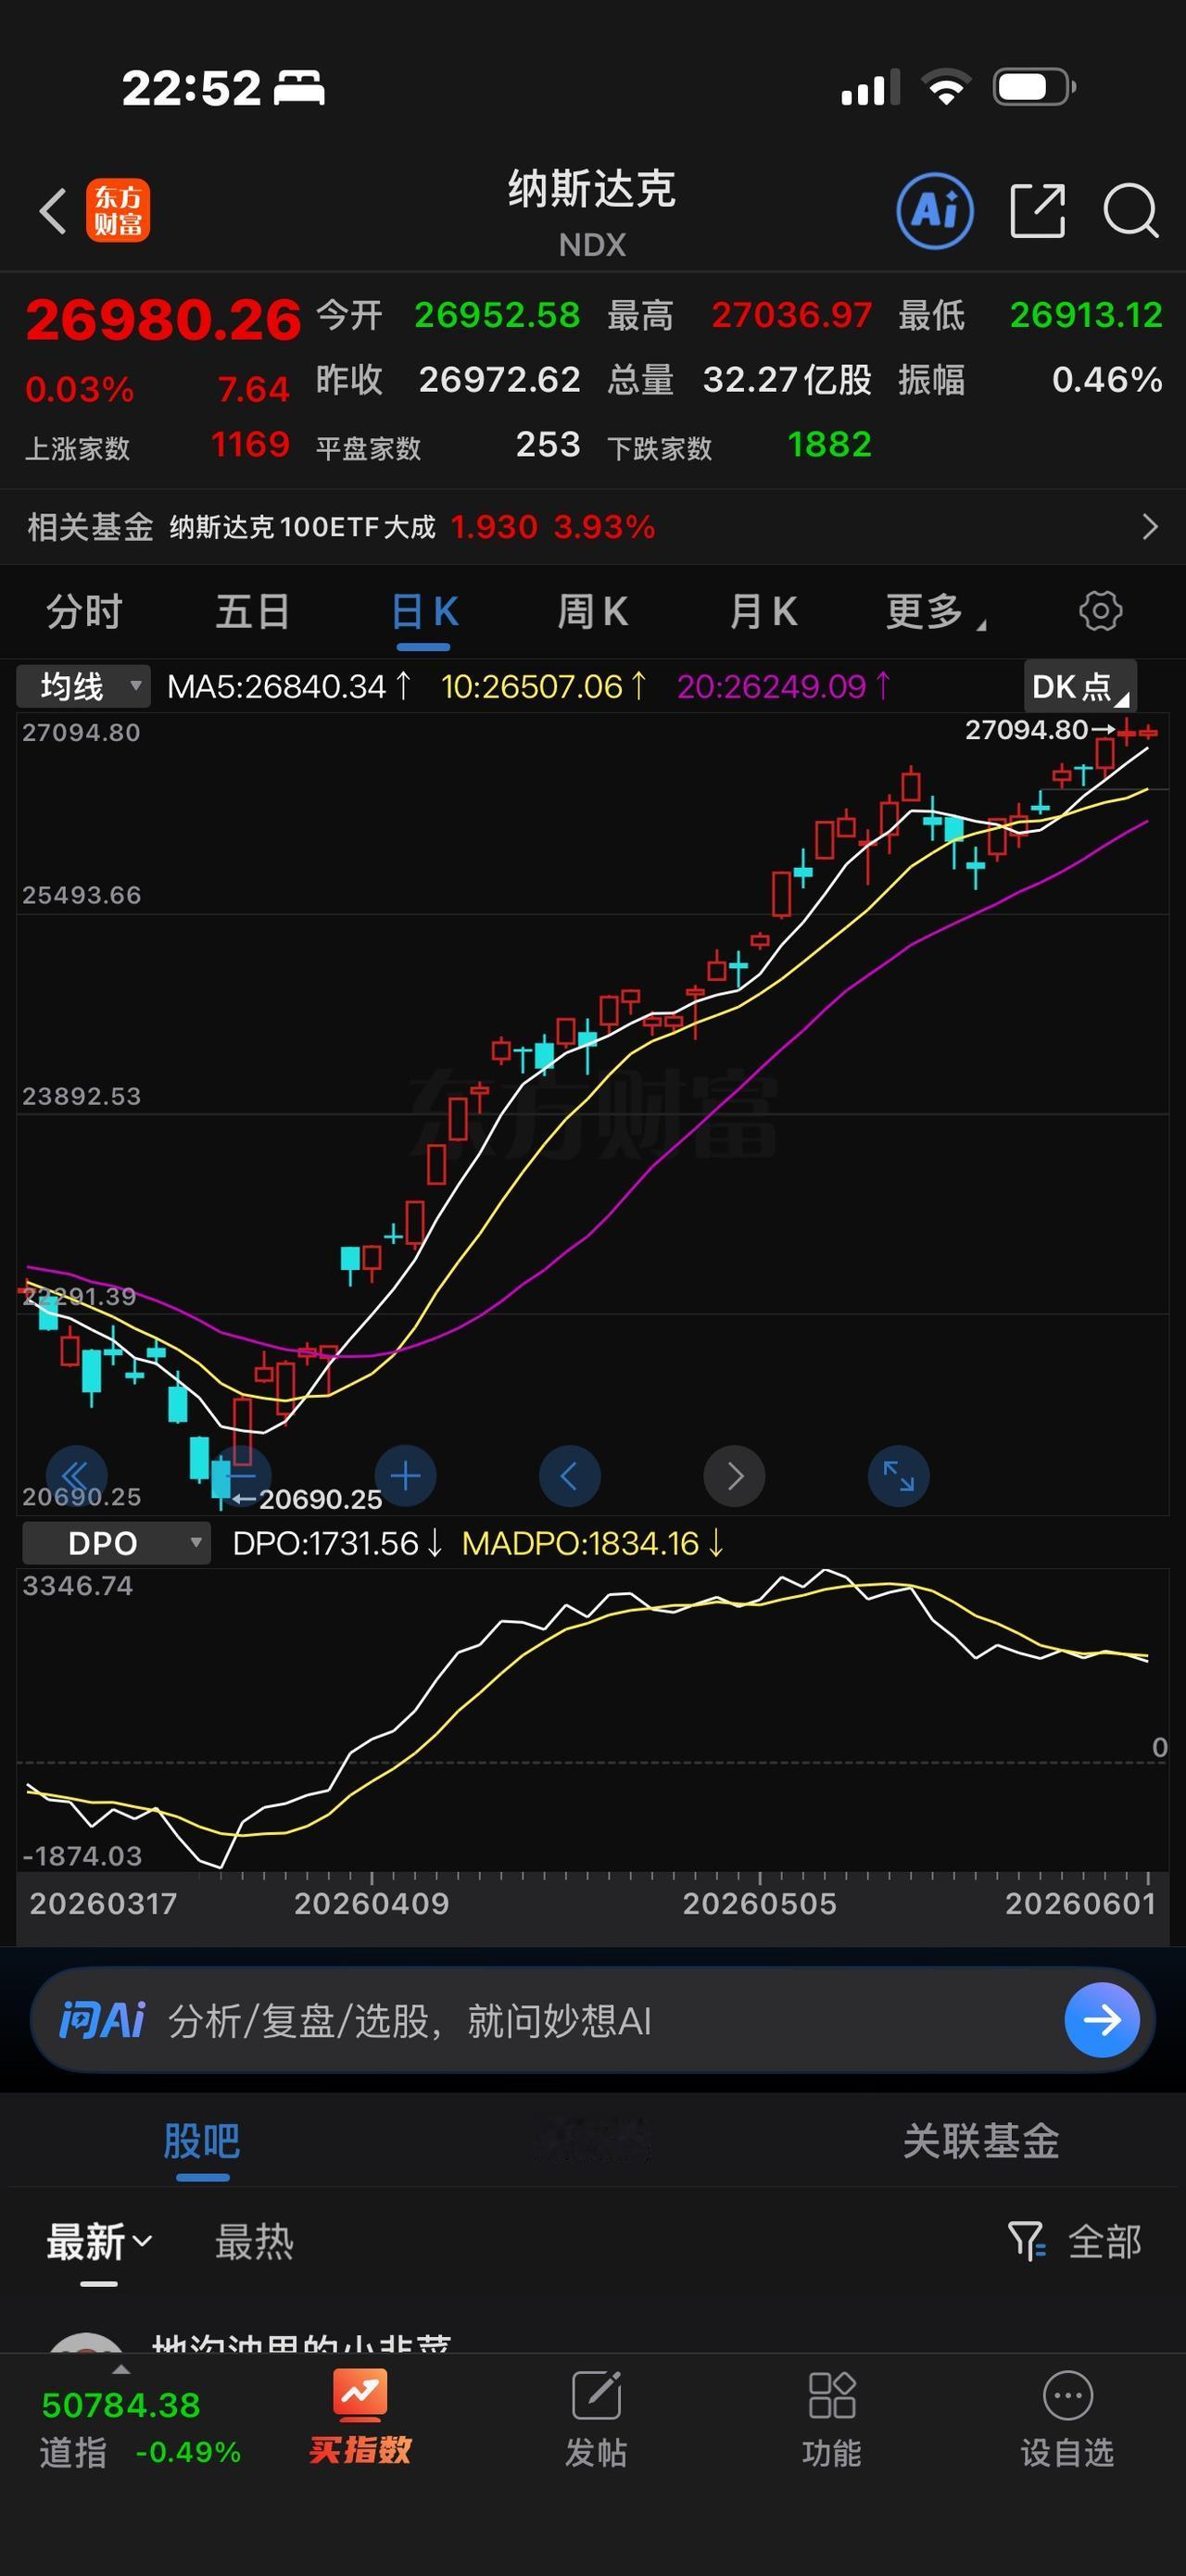Open the DPO indicator dropdown
This screenshot has width=1186, height=2576.
point(116,1543)
